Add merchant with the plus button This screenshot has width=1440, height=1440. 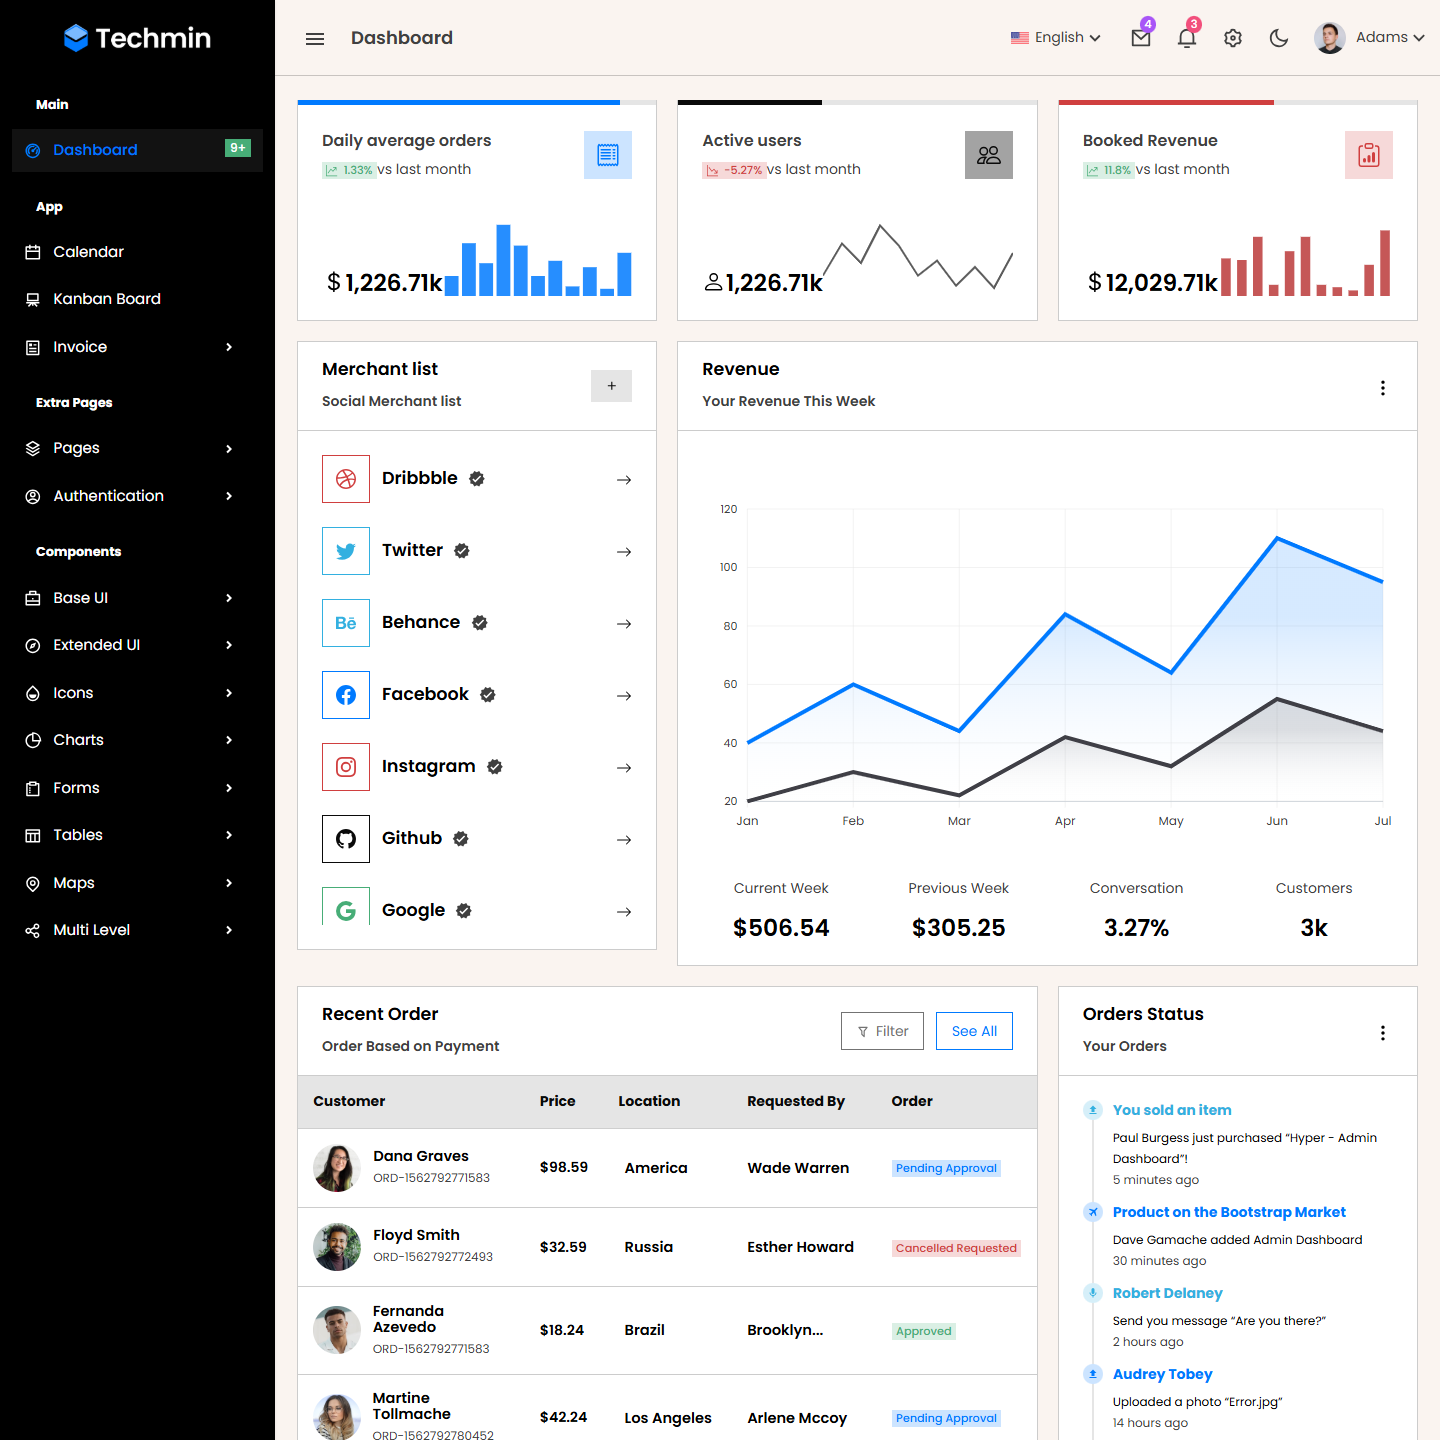pos(611,386)
